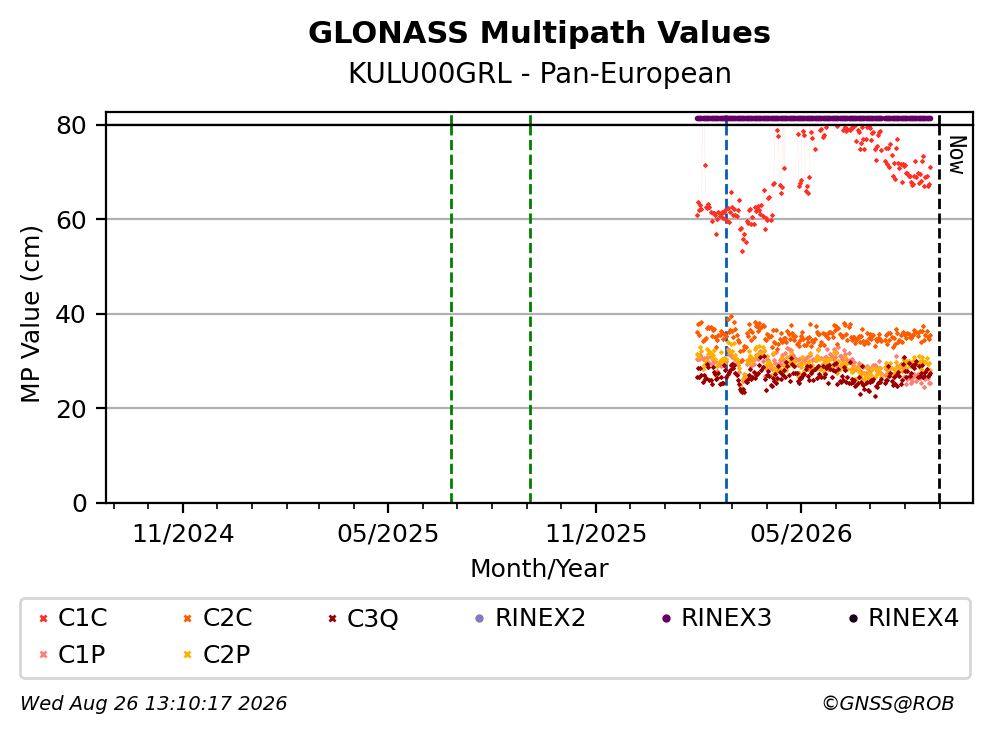
Task: Select the C2P legend label
Action: [x=226, y=654]
